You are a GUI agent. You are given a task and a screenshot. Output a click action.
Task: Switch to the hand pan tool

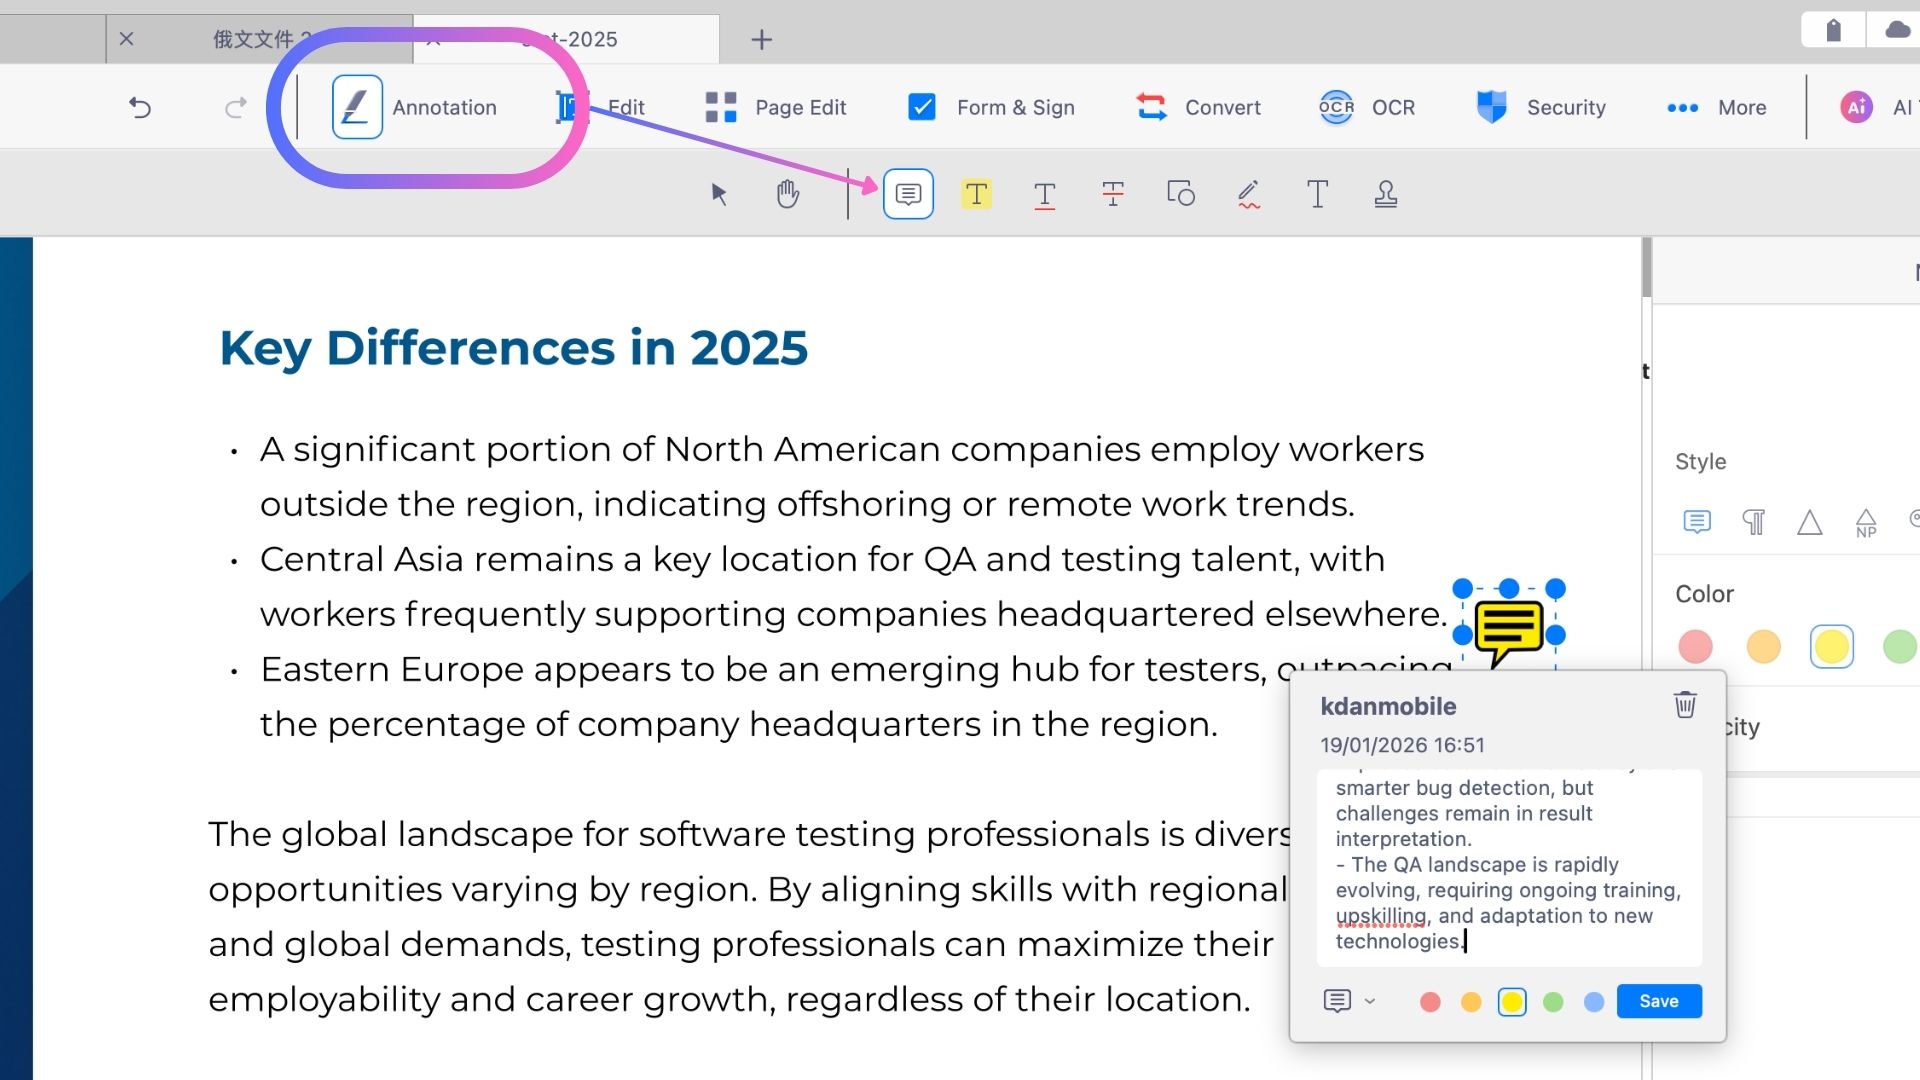point(787,194)
